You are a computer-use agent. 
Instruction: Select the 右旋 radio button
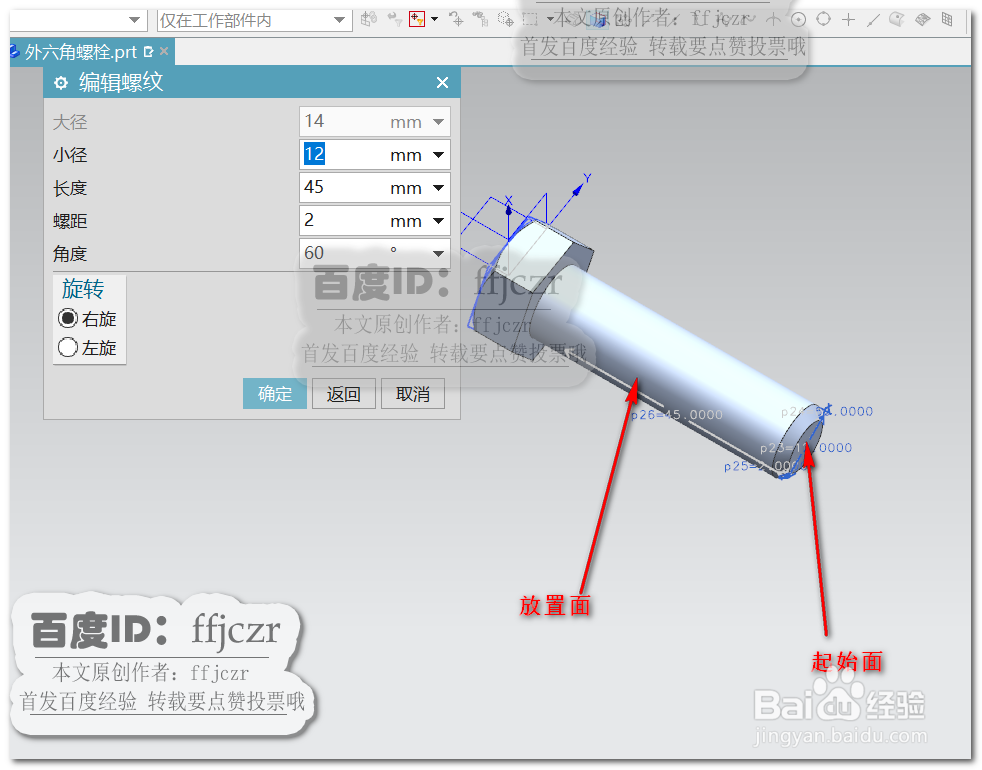pyautogui.click(x=68, y=319)
